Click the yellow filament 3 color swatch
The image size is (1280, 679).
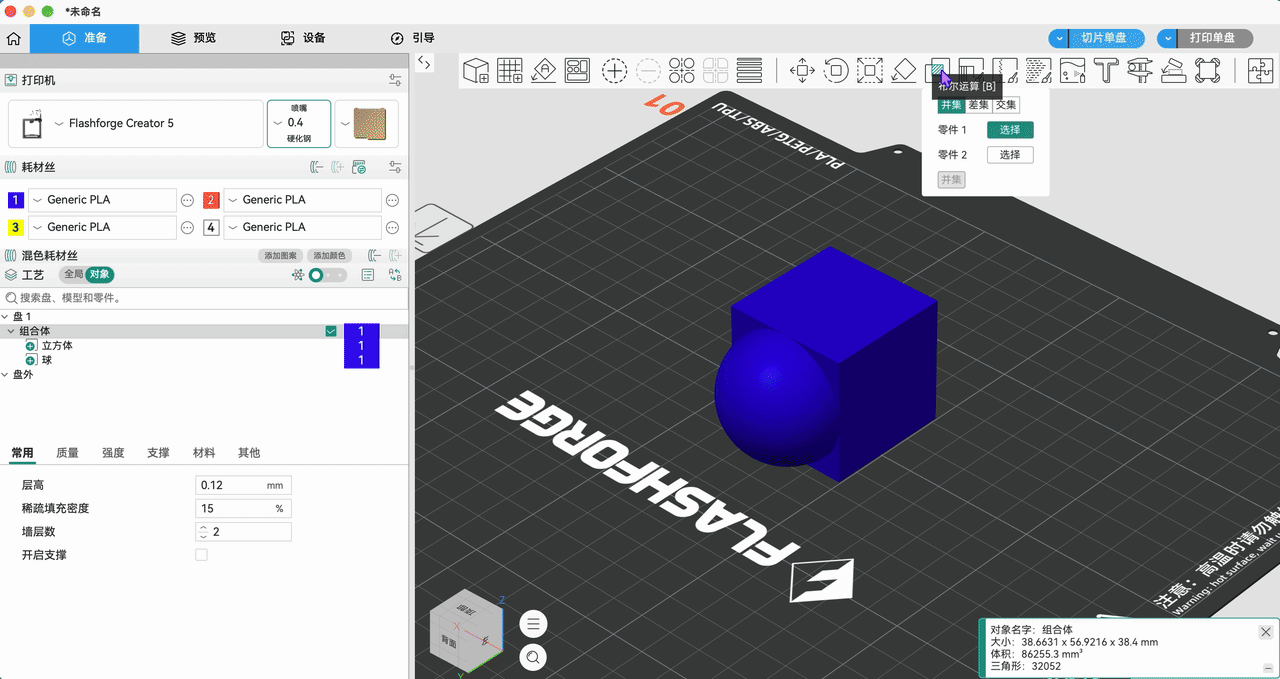pyautogui.click(x=15, y=227)
